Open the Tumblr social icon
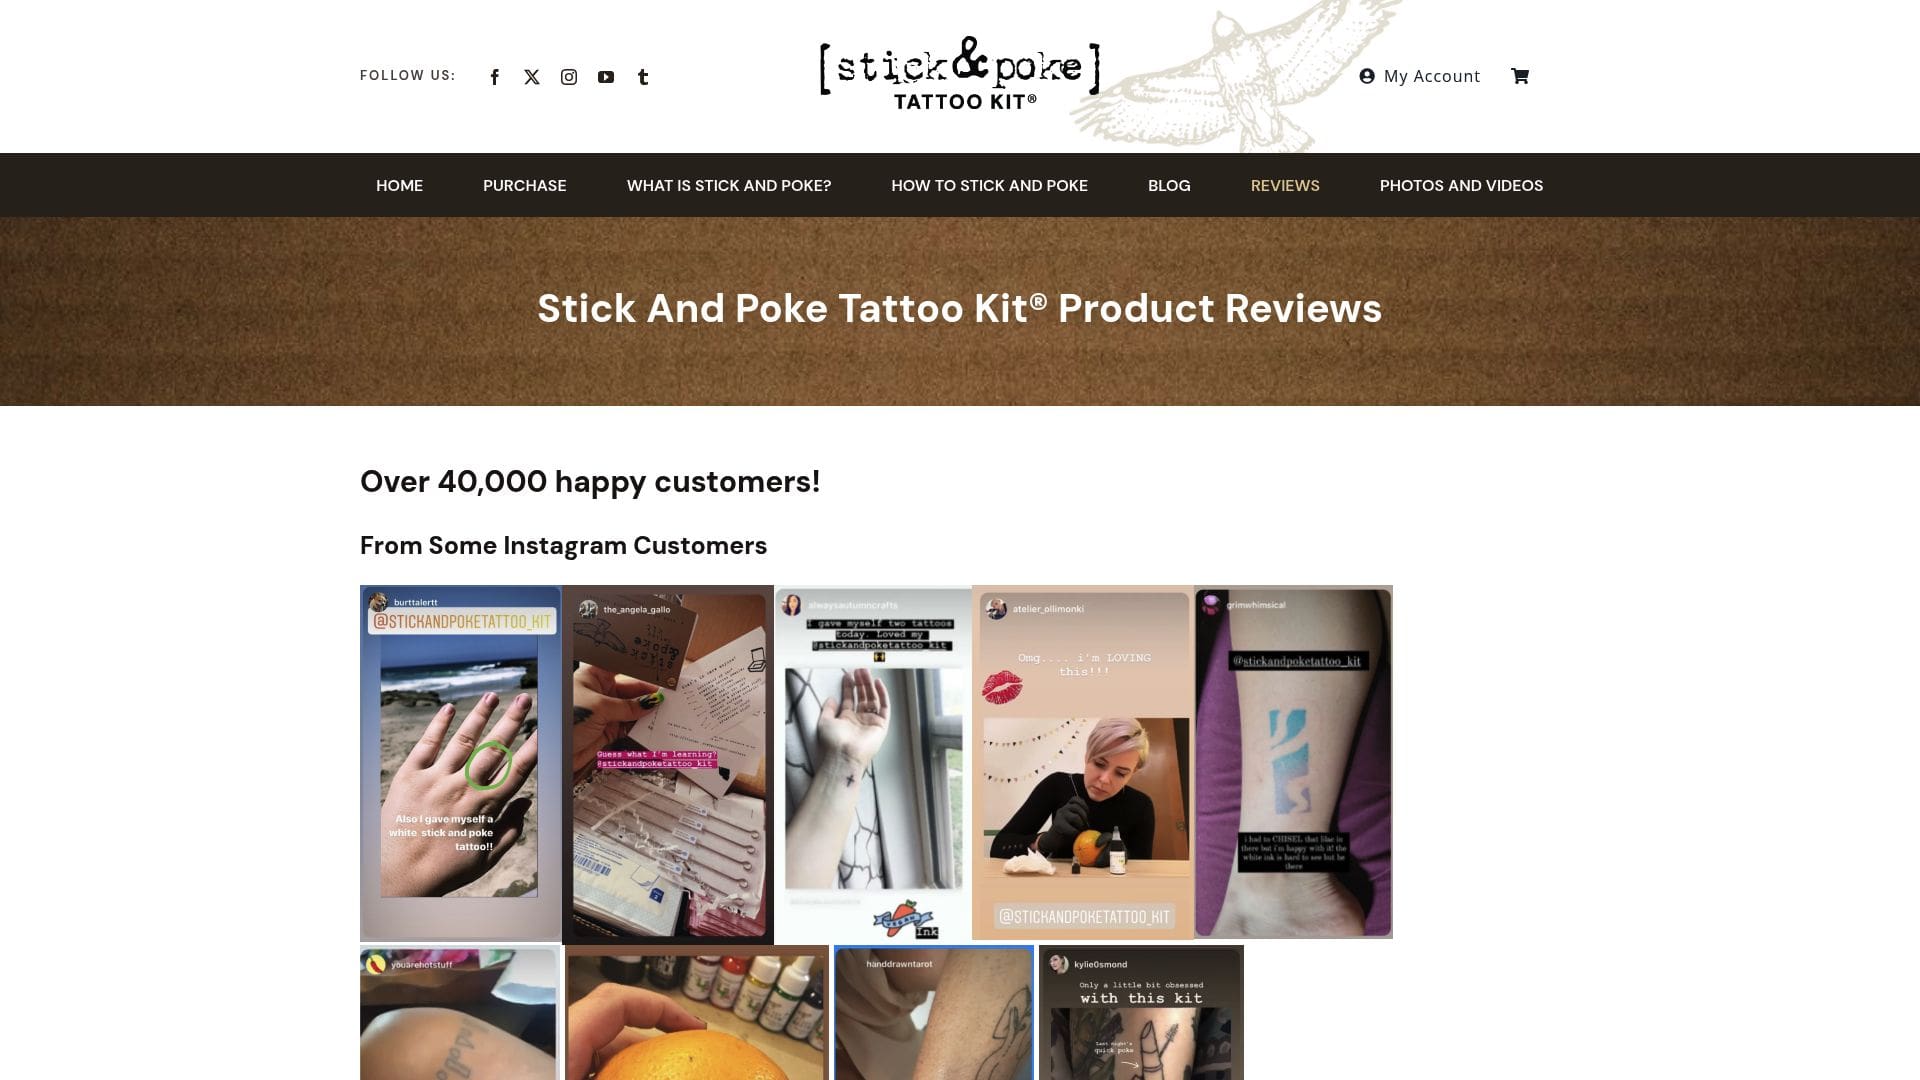Image resolution: width=1920 pixels, height=1080 pixels. [643, 77]
